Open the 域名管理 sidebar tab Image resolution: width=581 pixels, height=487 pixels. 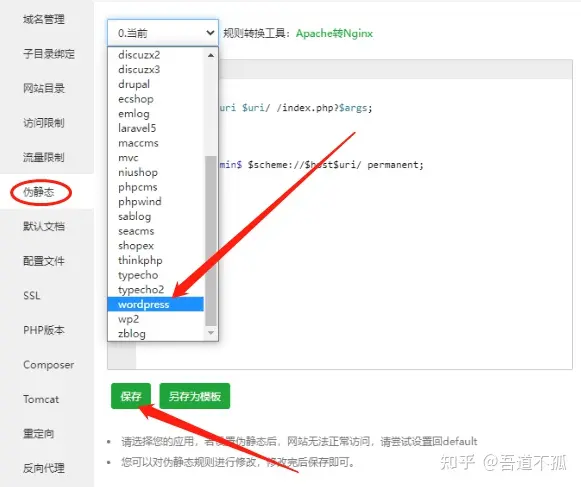[44, 19]
